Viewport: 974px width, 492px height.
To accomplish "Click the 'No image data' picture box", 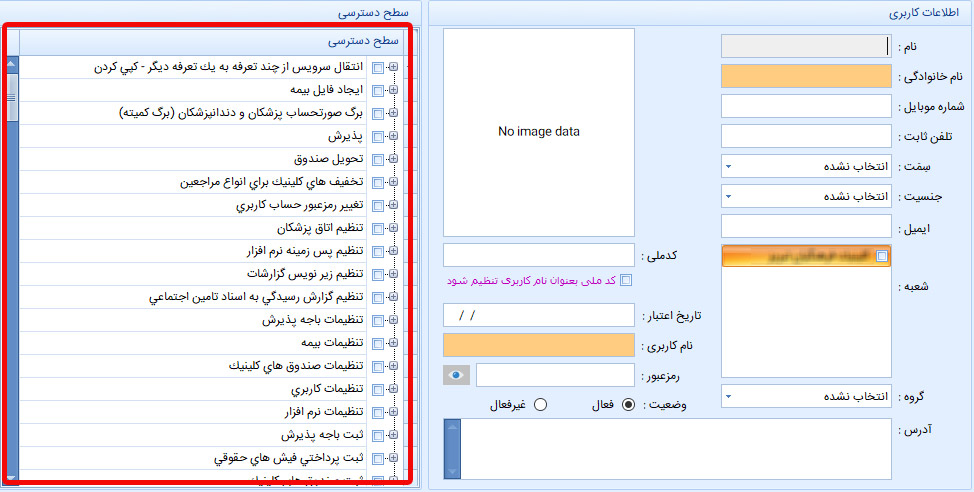I will [539, 132].
